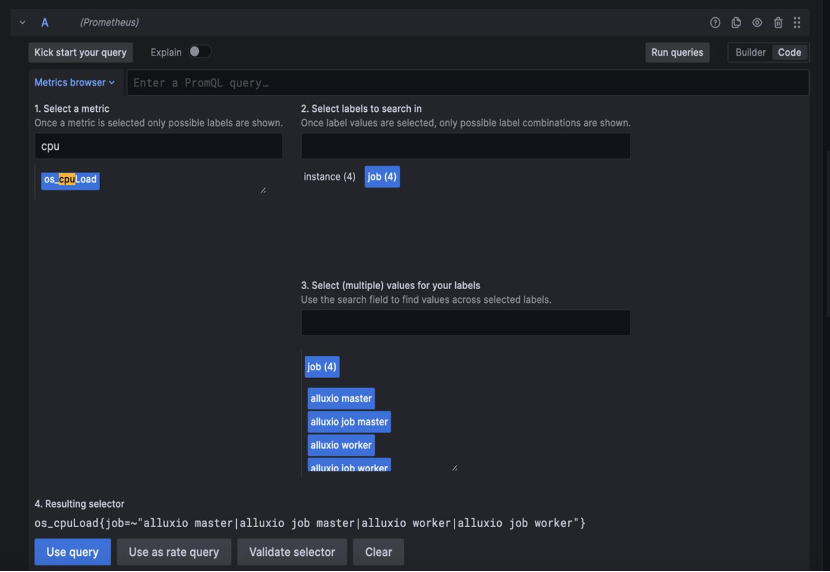Screen dimensions: 830x572
Task: Toggle the alluxio worker value
Action: click(x=341, y=445)
